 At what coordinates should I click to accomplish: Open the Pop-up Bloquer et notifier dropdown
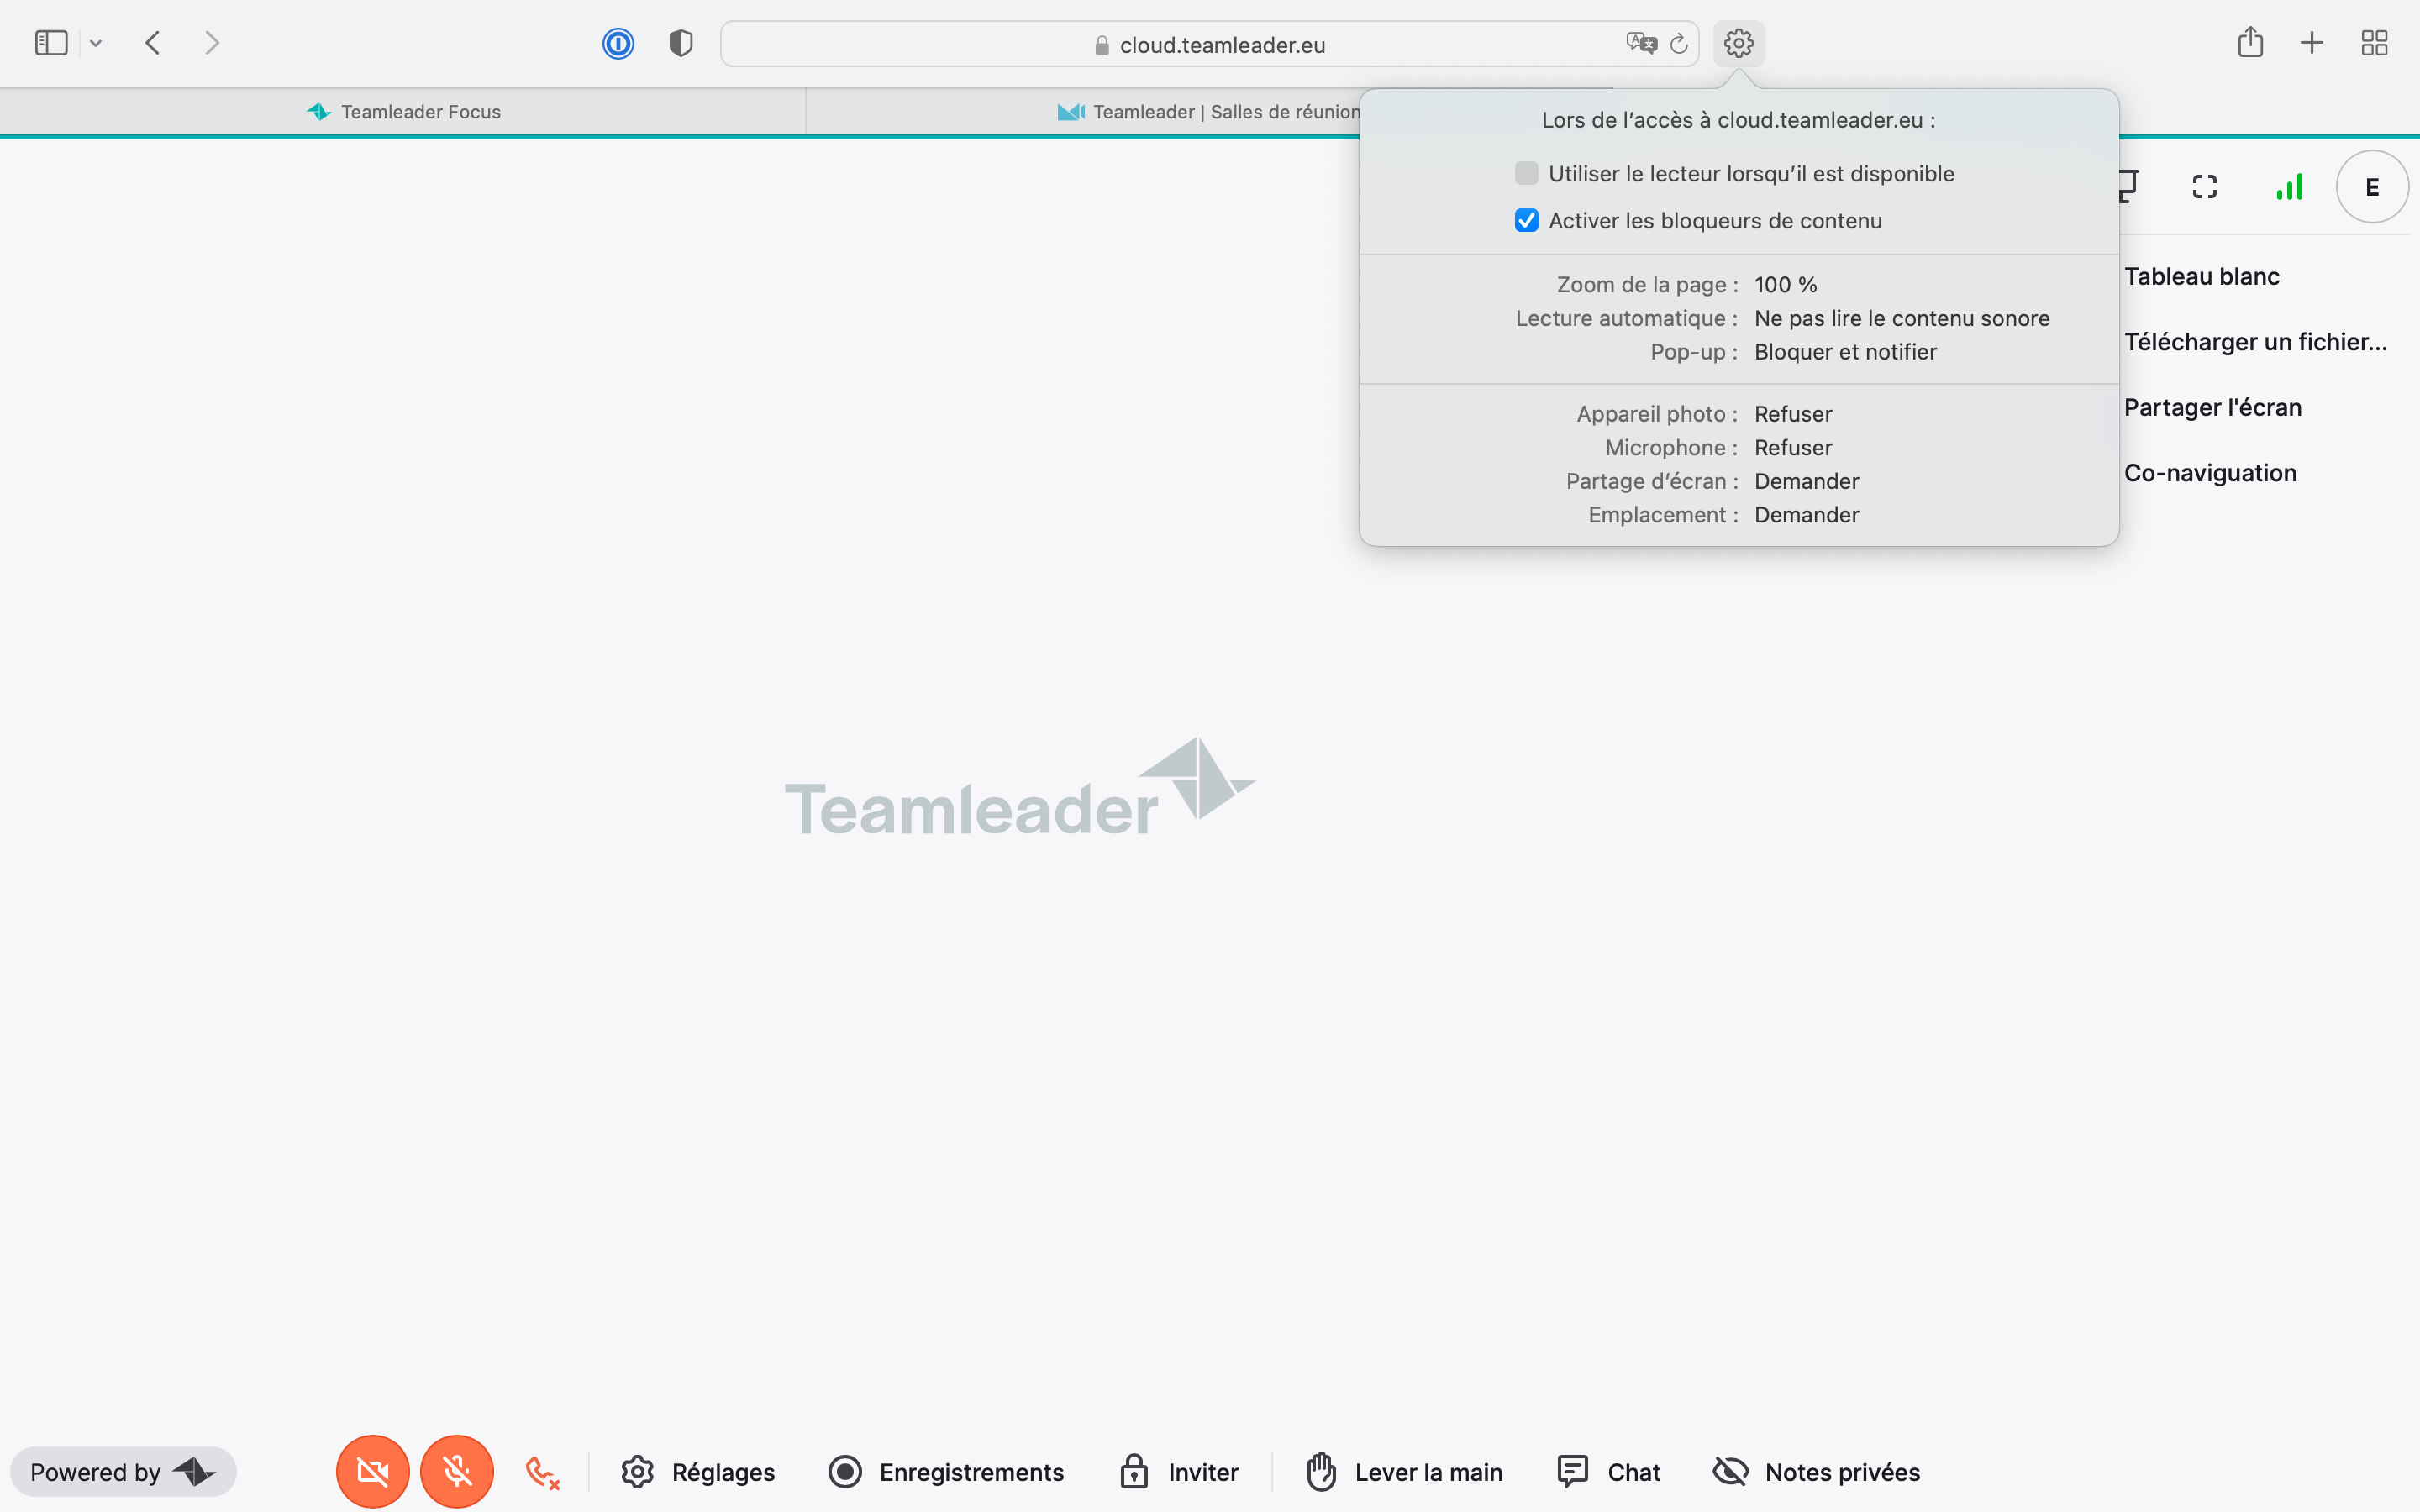pyautogui.click(x=1845, y=352)
